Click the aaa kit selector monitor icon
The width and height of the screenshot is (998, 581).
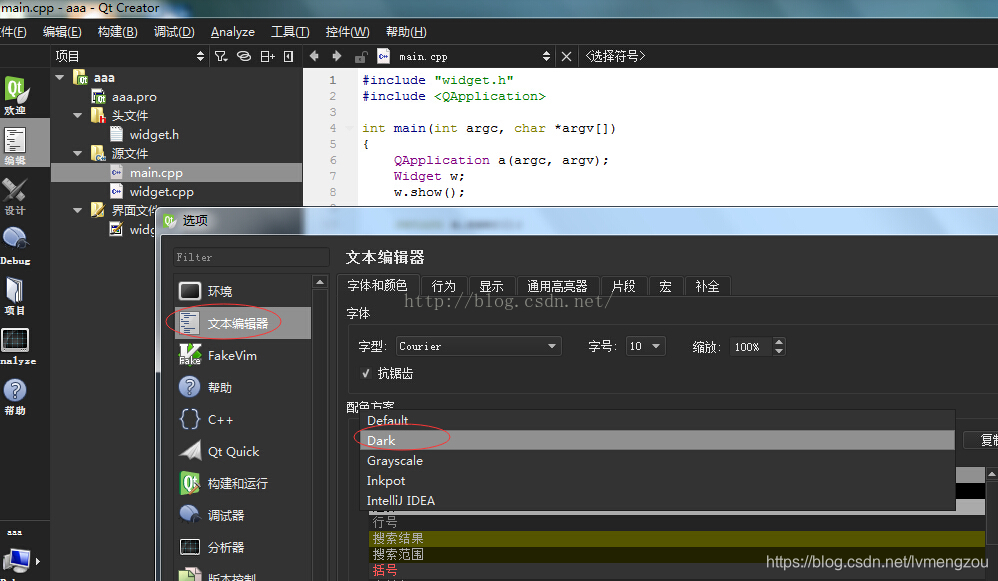pos(17,560)
